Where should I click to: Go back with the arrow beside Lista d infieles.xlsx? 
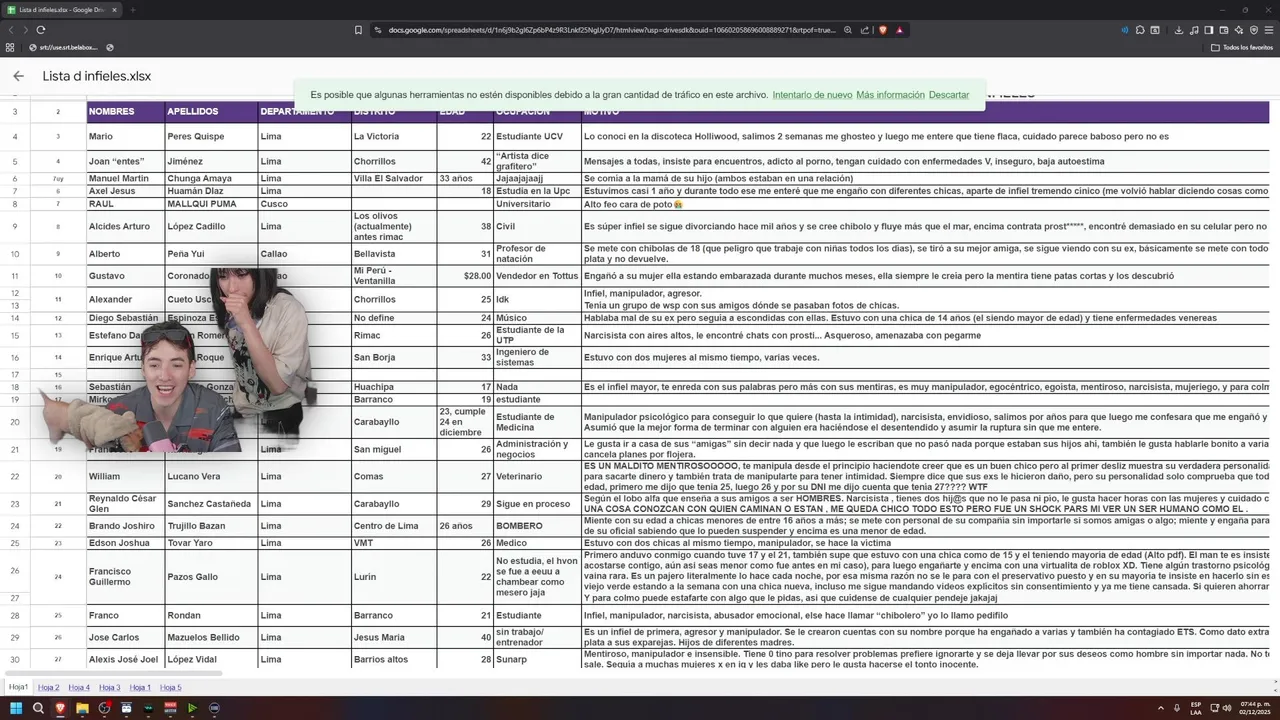[x=18, y=76]
